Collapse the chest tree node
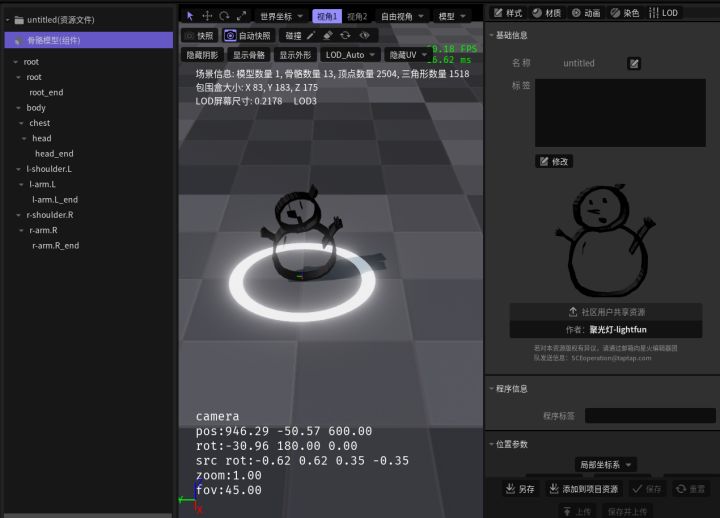The width and height of the screenshot is (720, 518). (21, 123)
